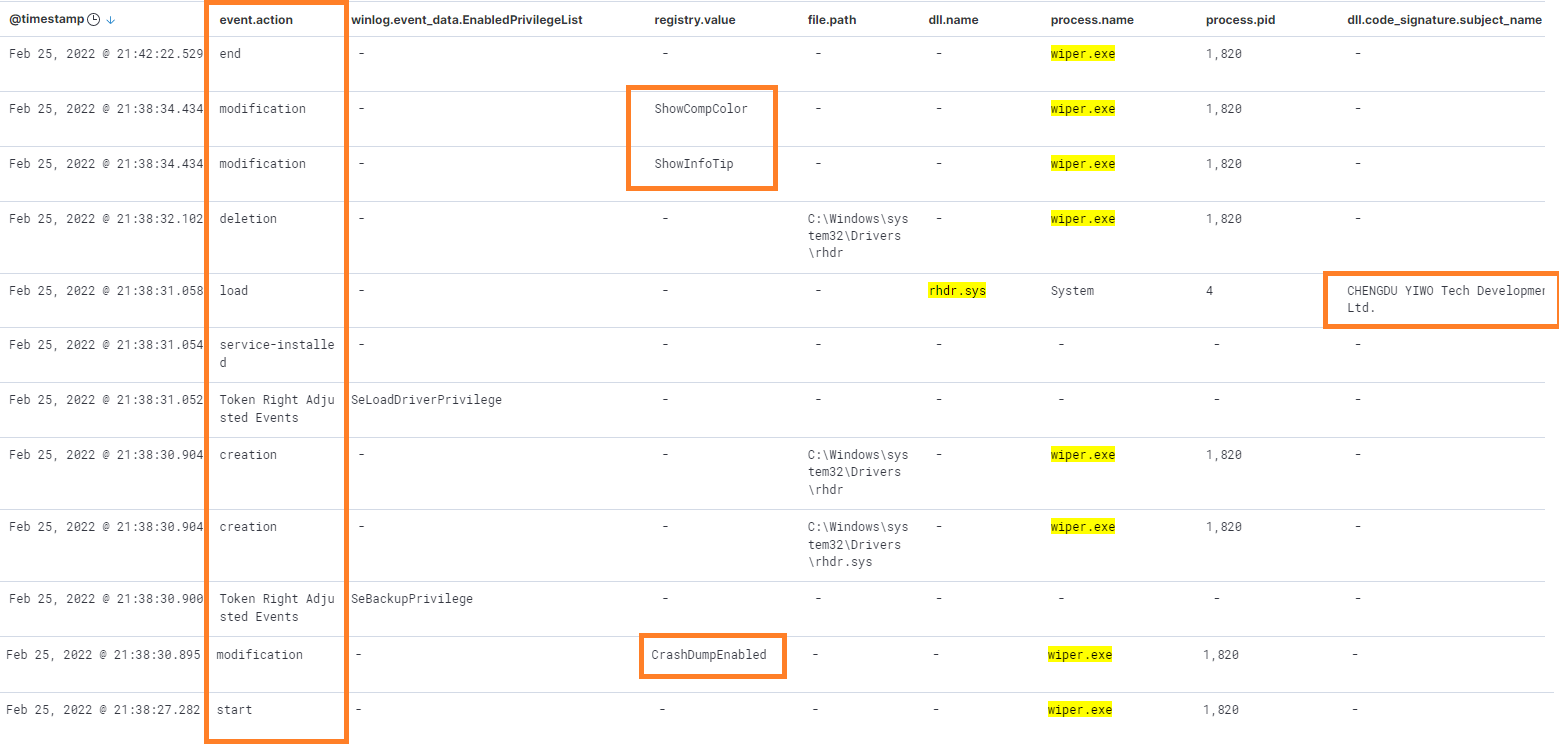Click the timestamp ending 21:38:31.054
The height and width of the screenshot is (753, 1559).
(x=106, y=345)
